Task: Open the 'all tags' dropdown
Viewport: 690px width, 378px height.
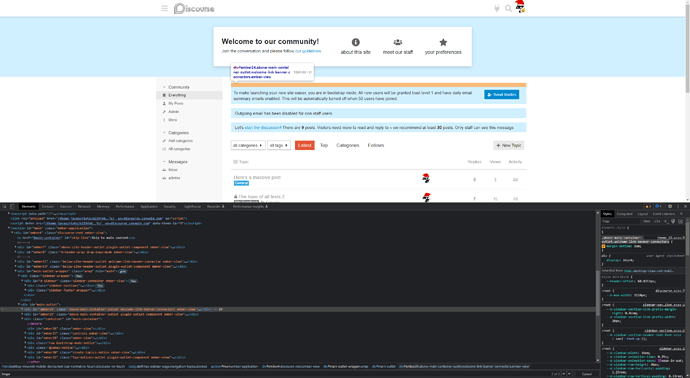Action: (279, 145)
